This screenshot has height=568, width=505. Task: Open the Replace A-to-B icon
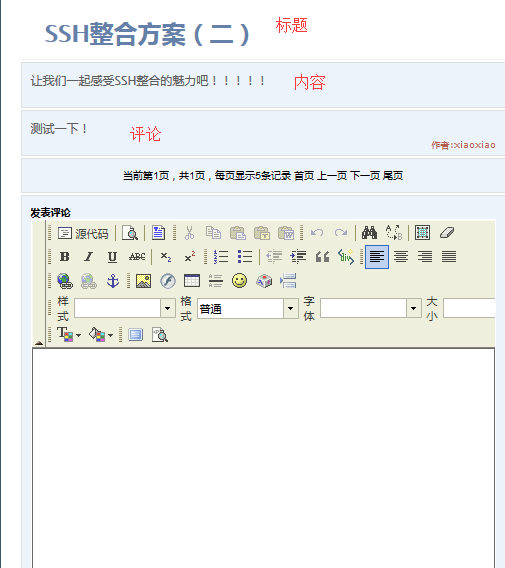(394, 233)
